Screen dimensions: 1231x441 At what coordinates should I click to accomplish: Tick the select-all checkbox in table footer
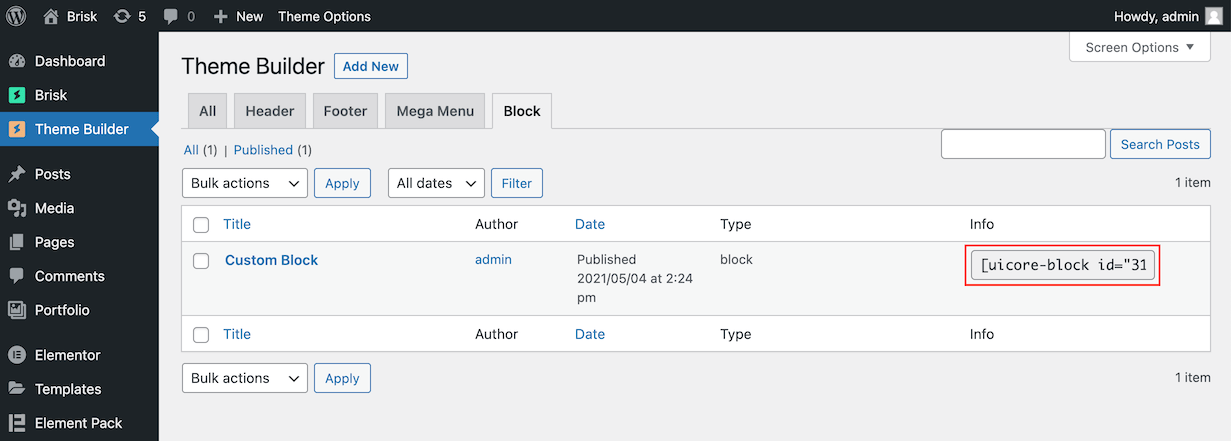[201, 335]
